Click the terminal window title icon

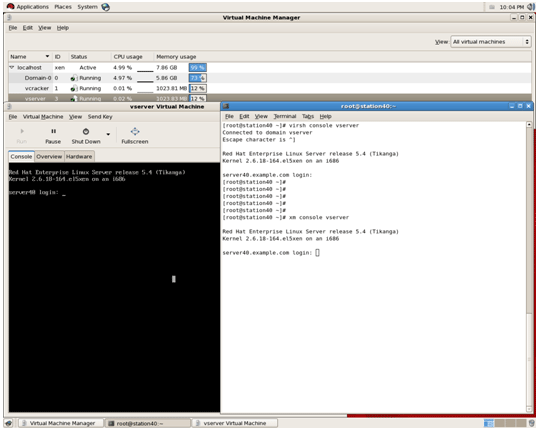click(226, 106)
